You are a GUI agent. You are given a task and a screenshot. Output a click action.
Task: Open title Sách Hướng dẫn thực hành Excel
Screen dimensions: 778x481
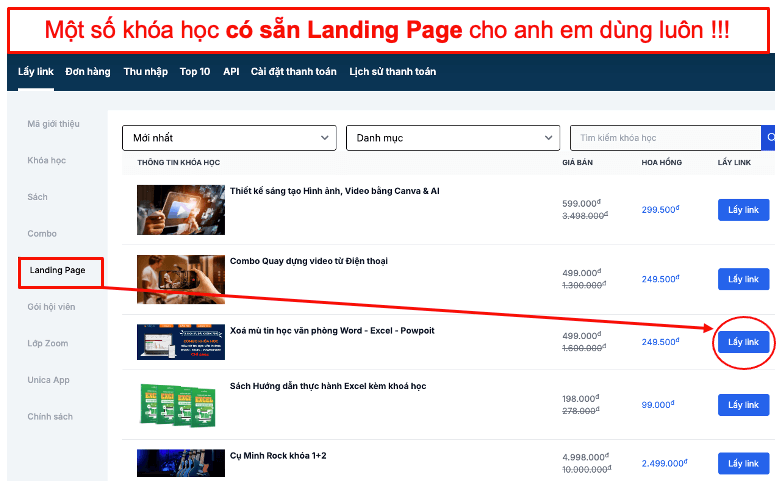pos(328,386)
